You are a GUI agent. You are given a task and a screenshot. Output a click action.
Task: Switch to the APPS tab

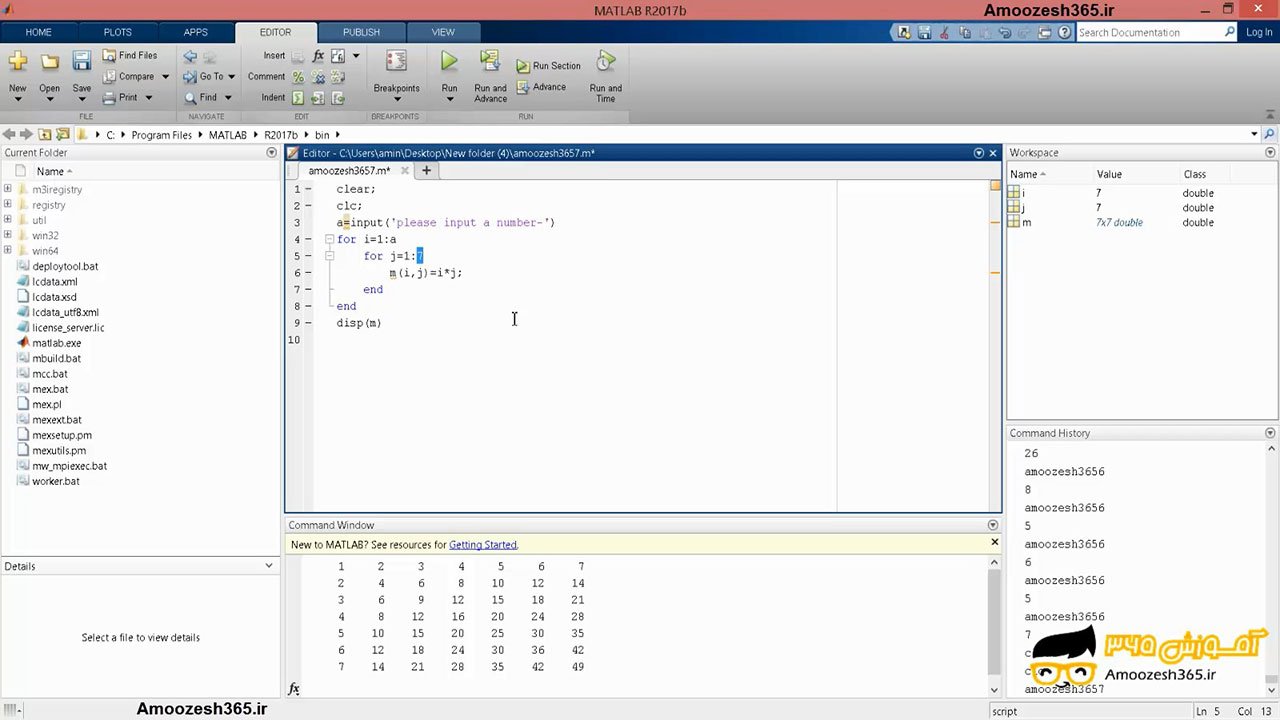(196, 32)
